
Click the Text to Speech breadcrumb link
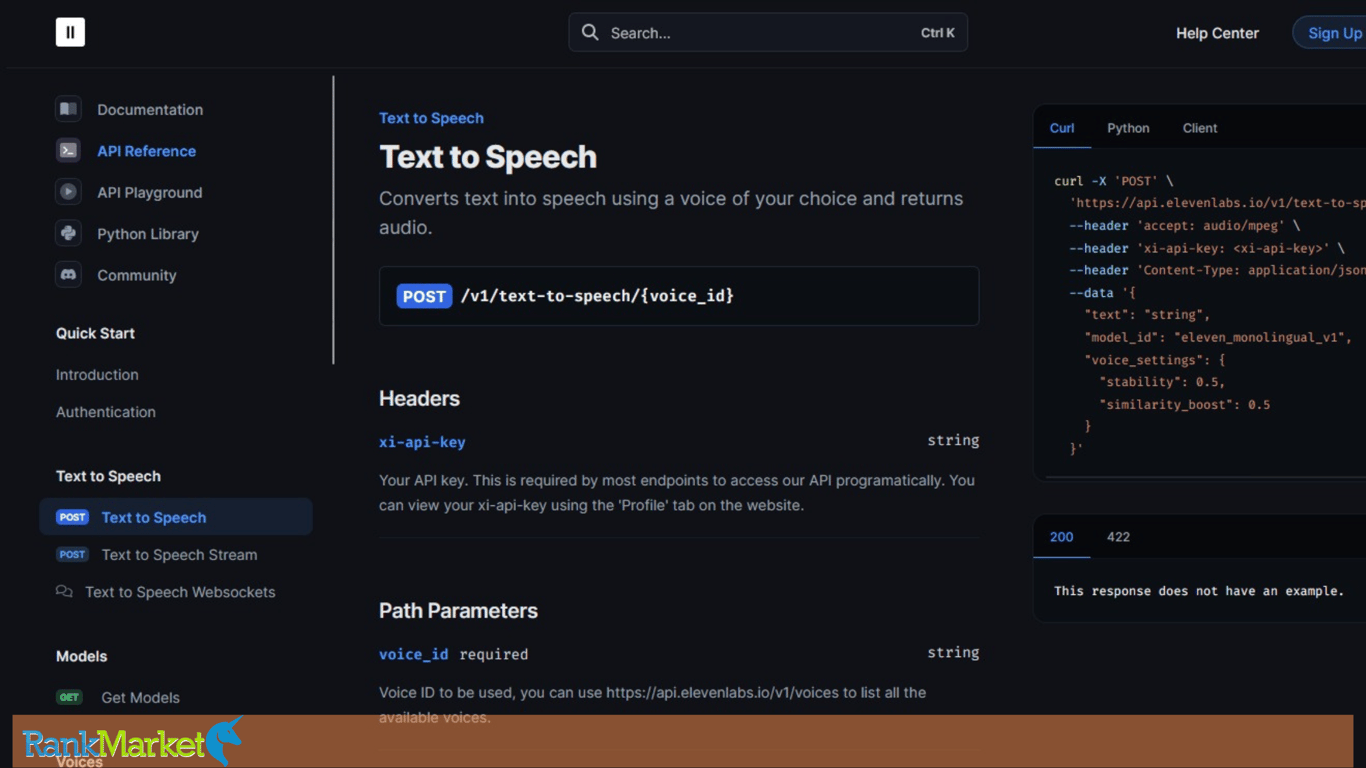coord(431,118)
